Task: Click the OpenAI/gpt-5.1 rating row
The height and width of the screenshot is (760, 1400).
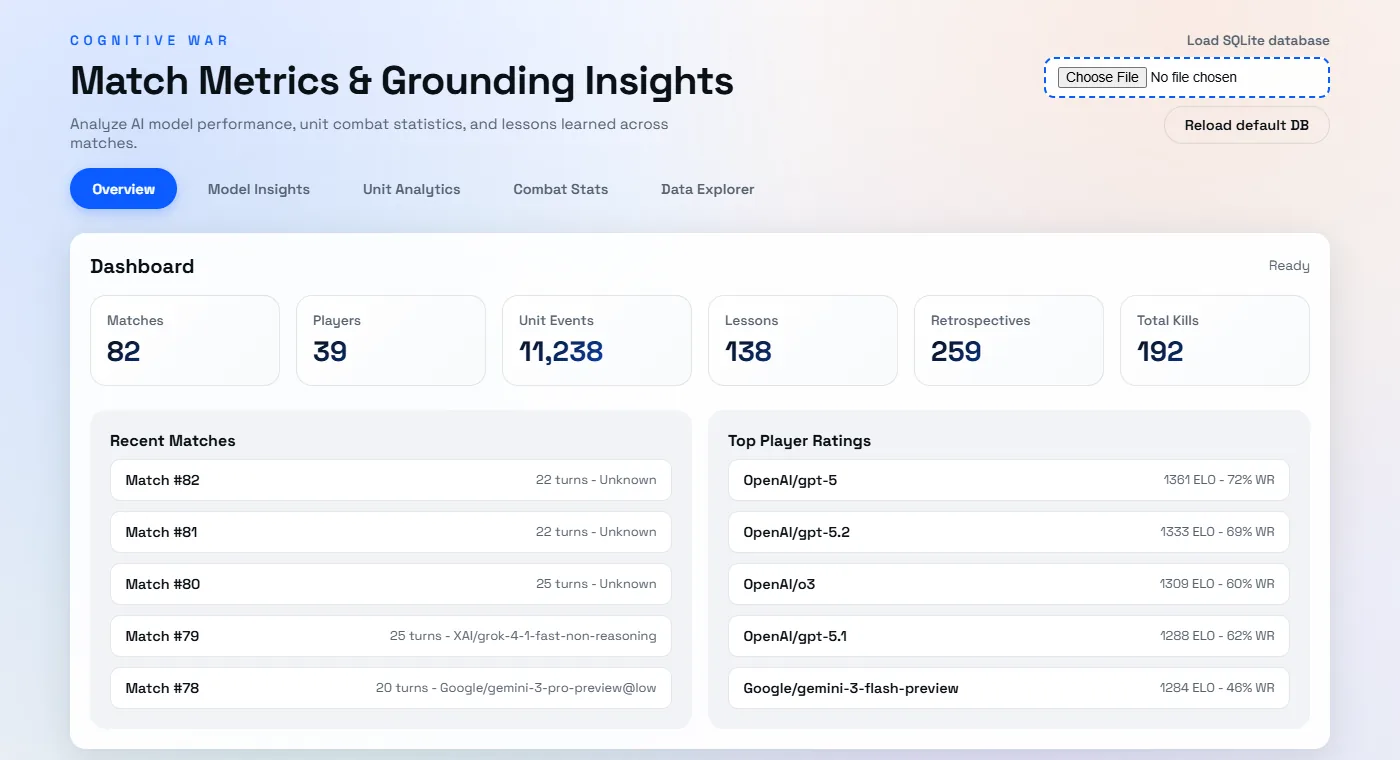Action: point(1009,636)
